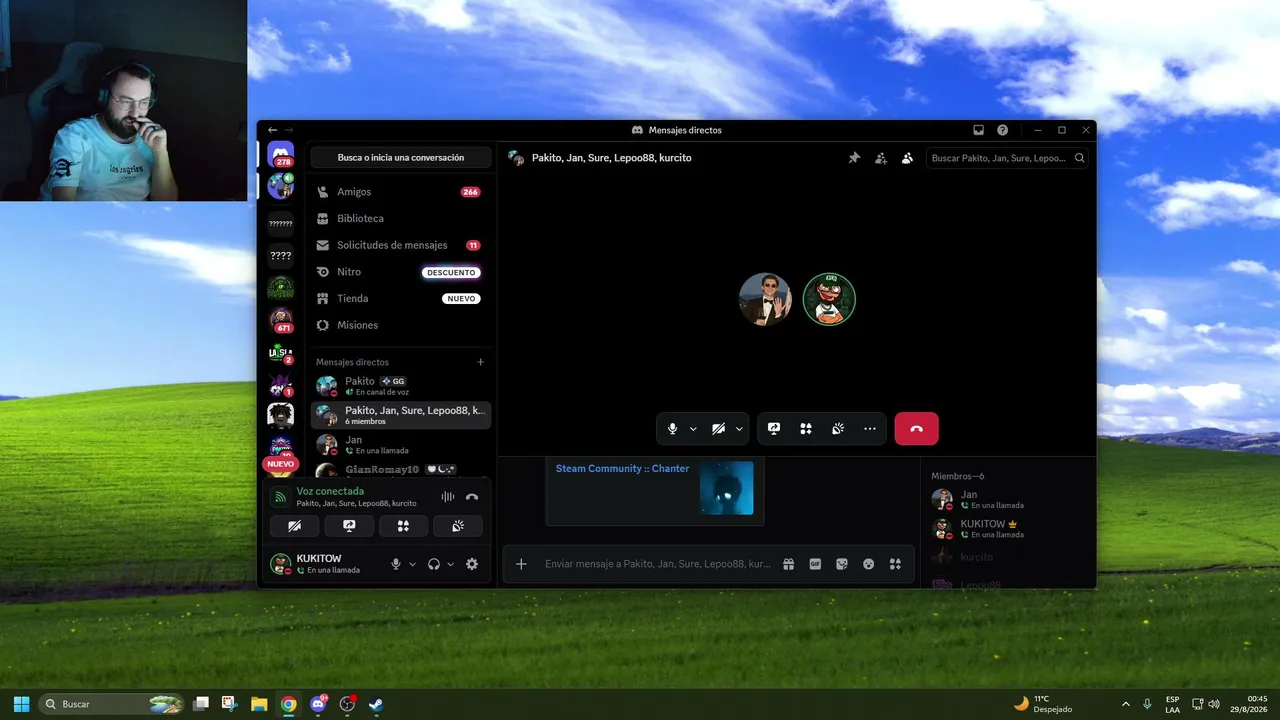Open the sticker picker

coord(842,564)
